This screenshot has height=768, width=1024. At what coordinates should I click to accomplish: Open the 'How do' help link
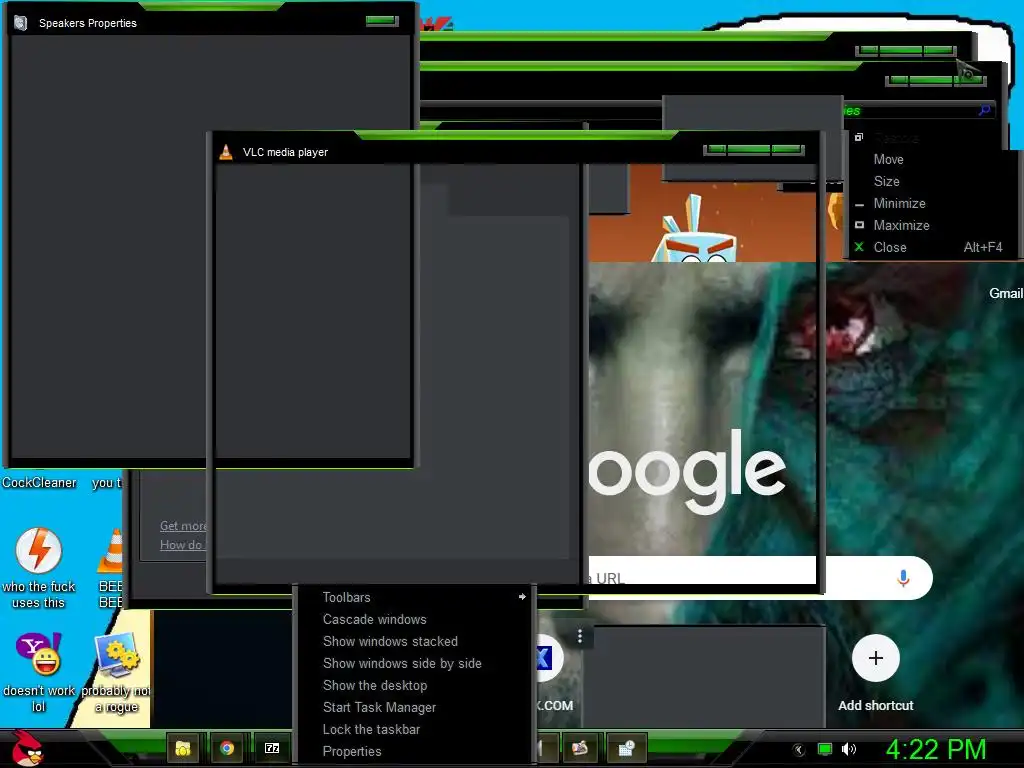tap(182, 545)
